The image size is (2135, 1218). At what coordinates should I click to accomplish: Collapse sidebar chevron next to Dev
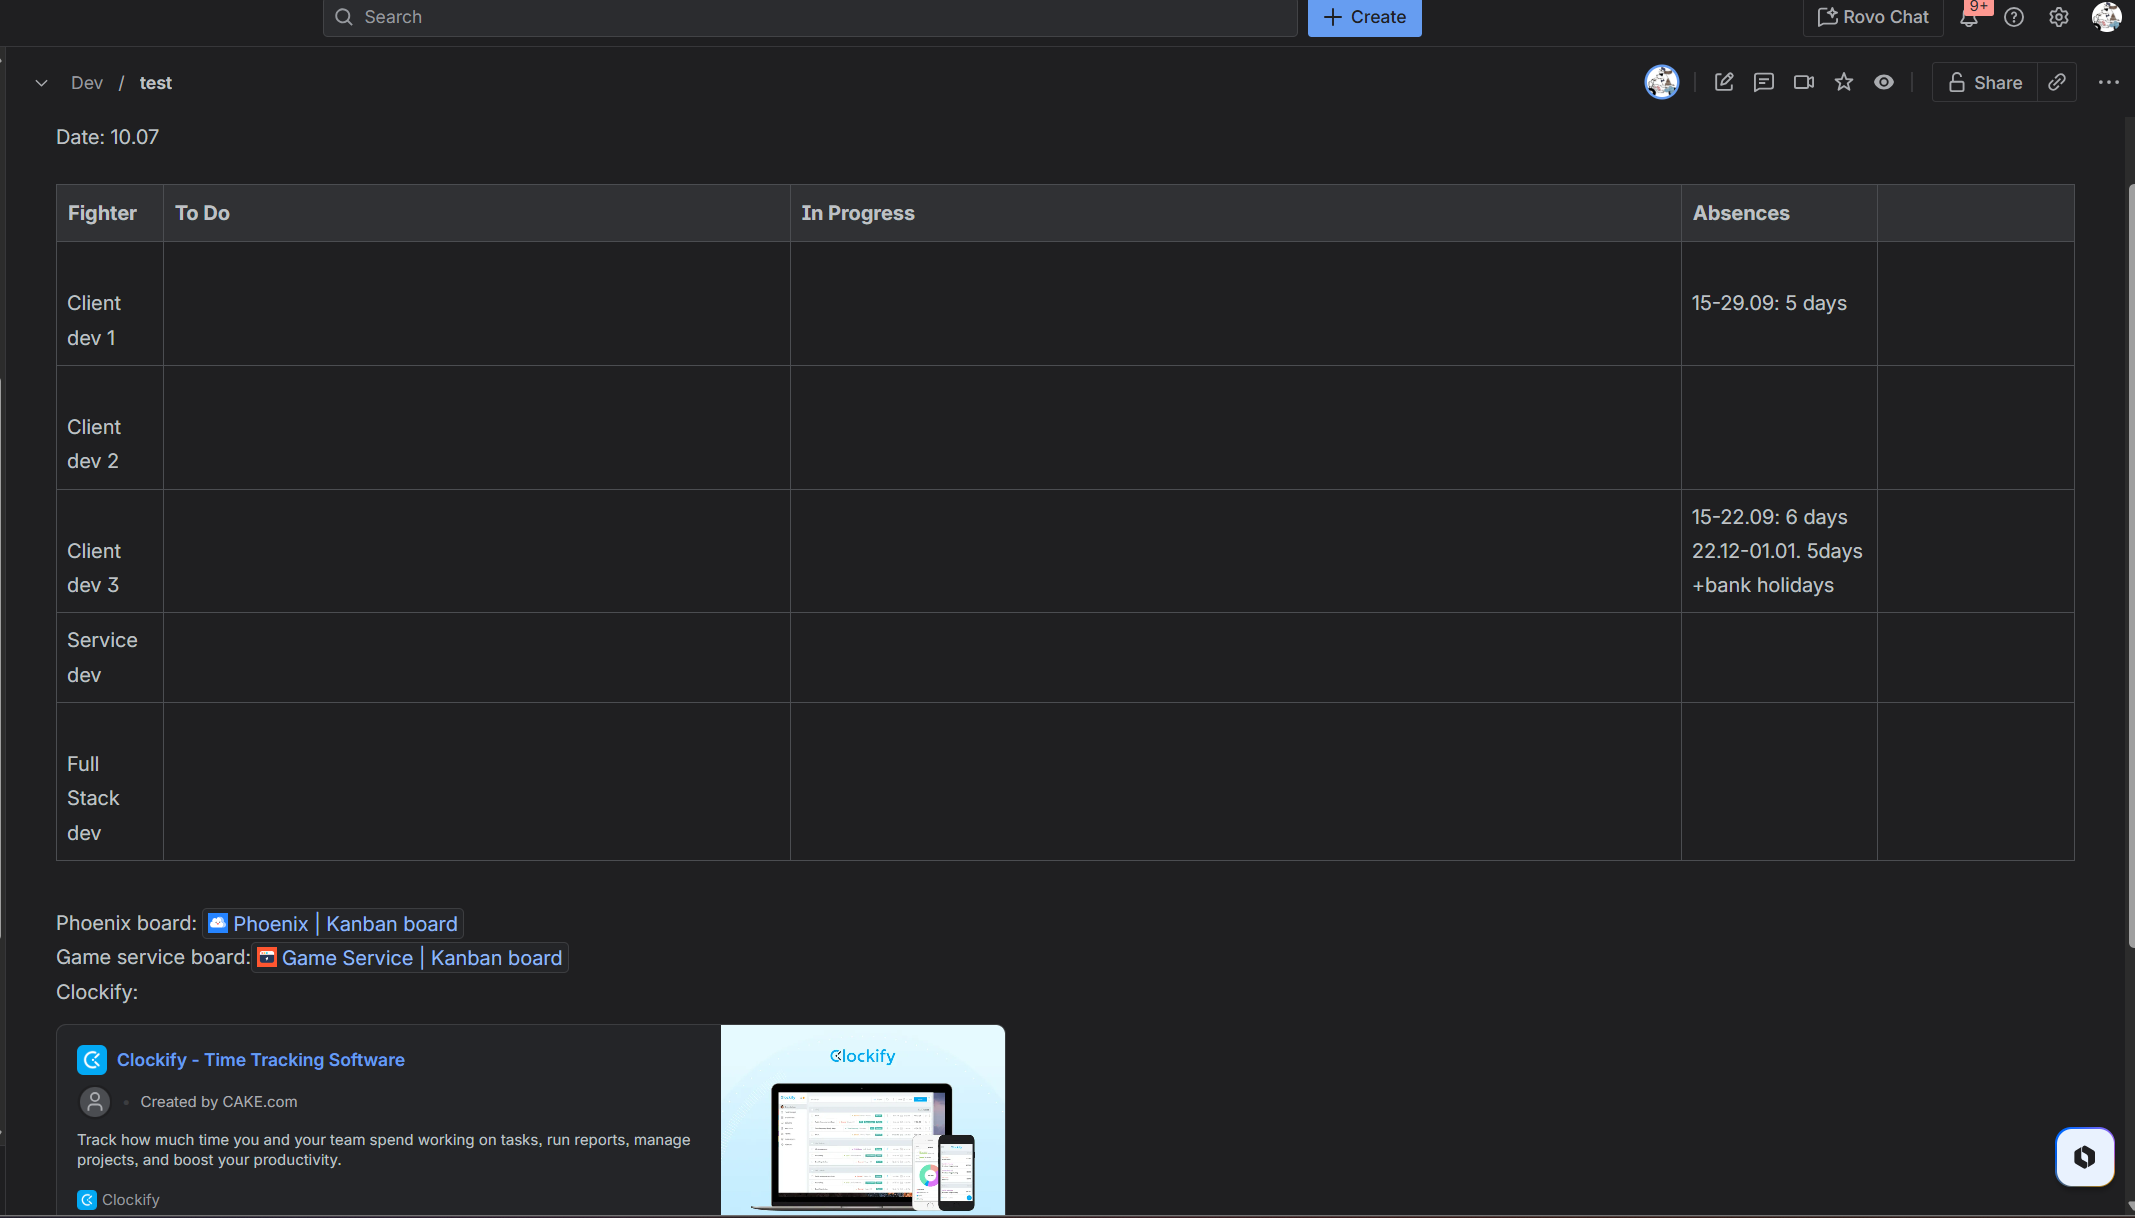tap(41, 83)
